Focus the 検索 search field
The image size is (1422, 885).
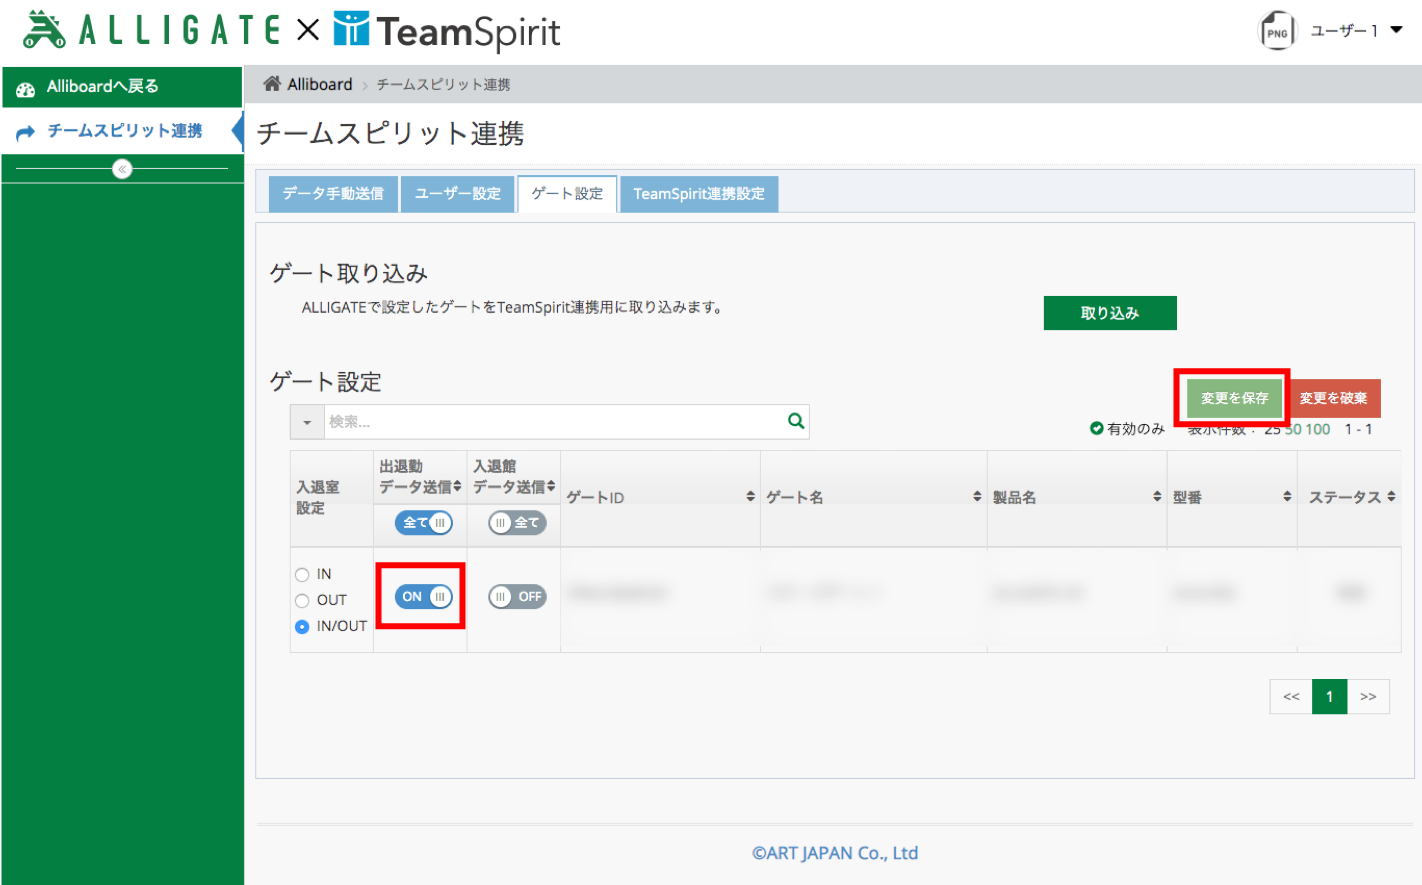point(555,422)
